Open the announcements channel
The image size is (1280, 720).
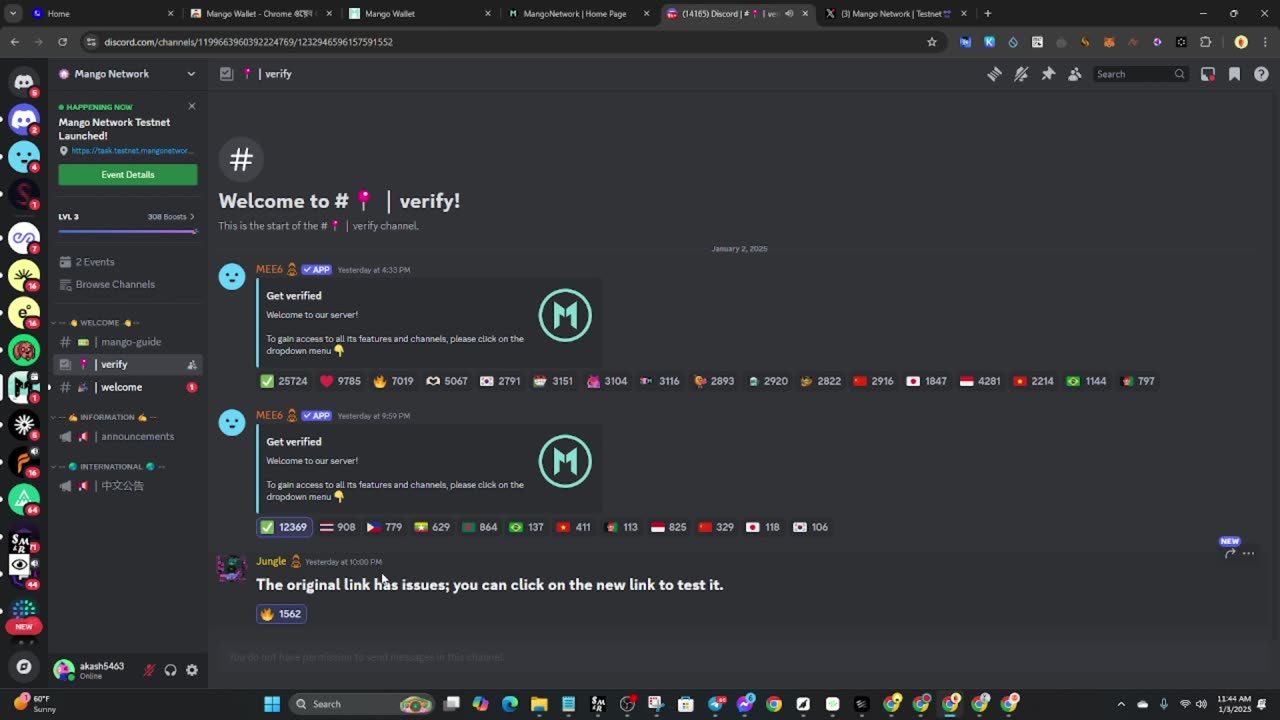pyautogui.click(x=127, y=437)
